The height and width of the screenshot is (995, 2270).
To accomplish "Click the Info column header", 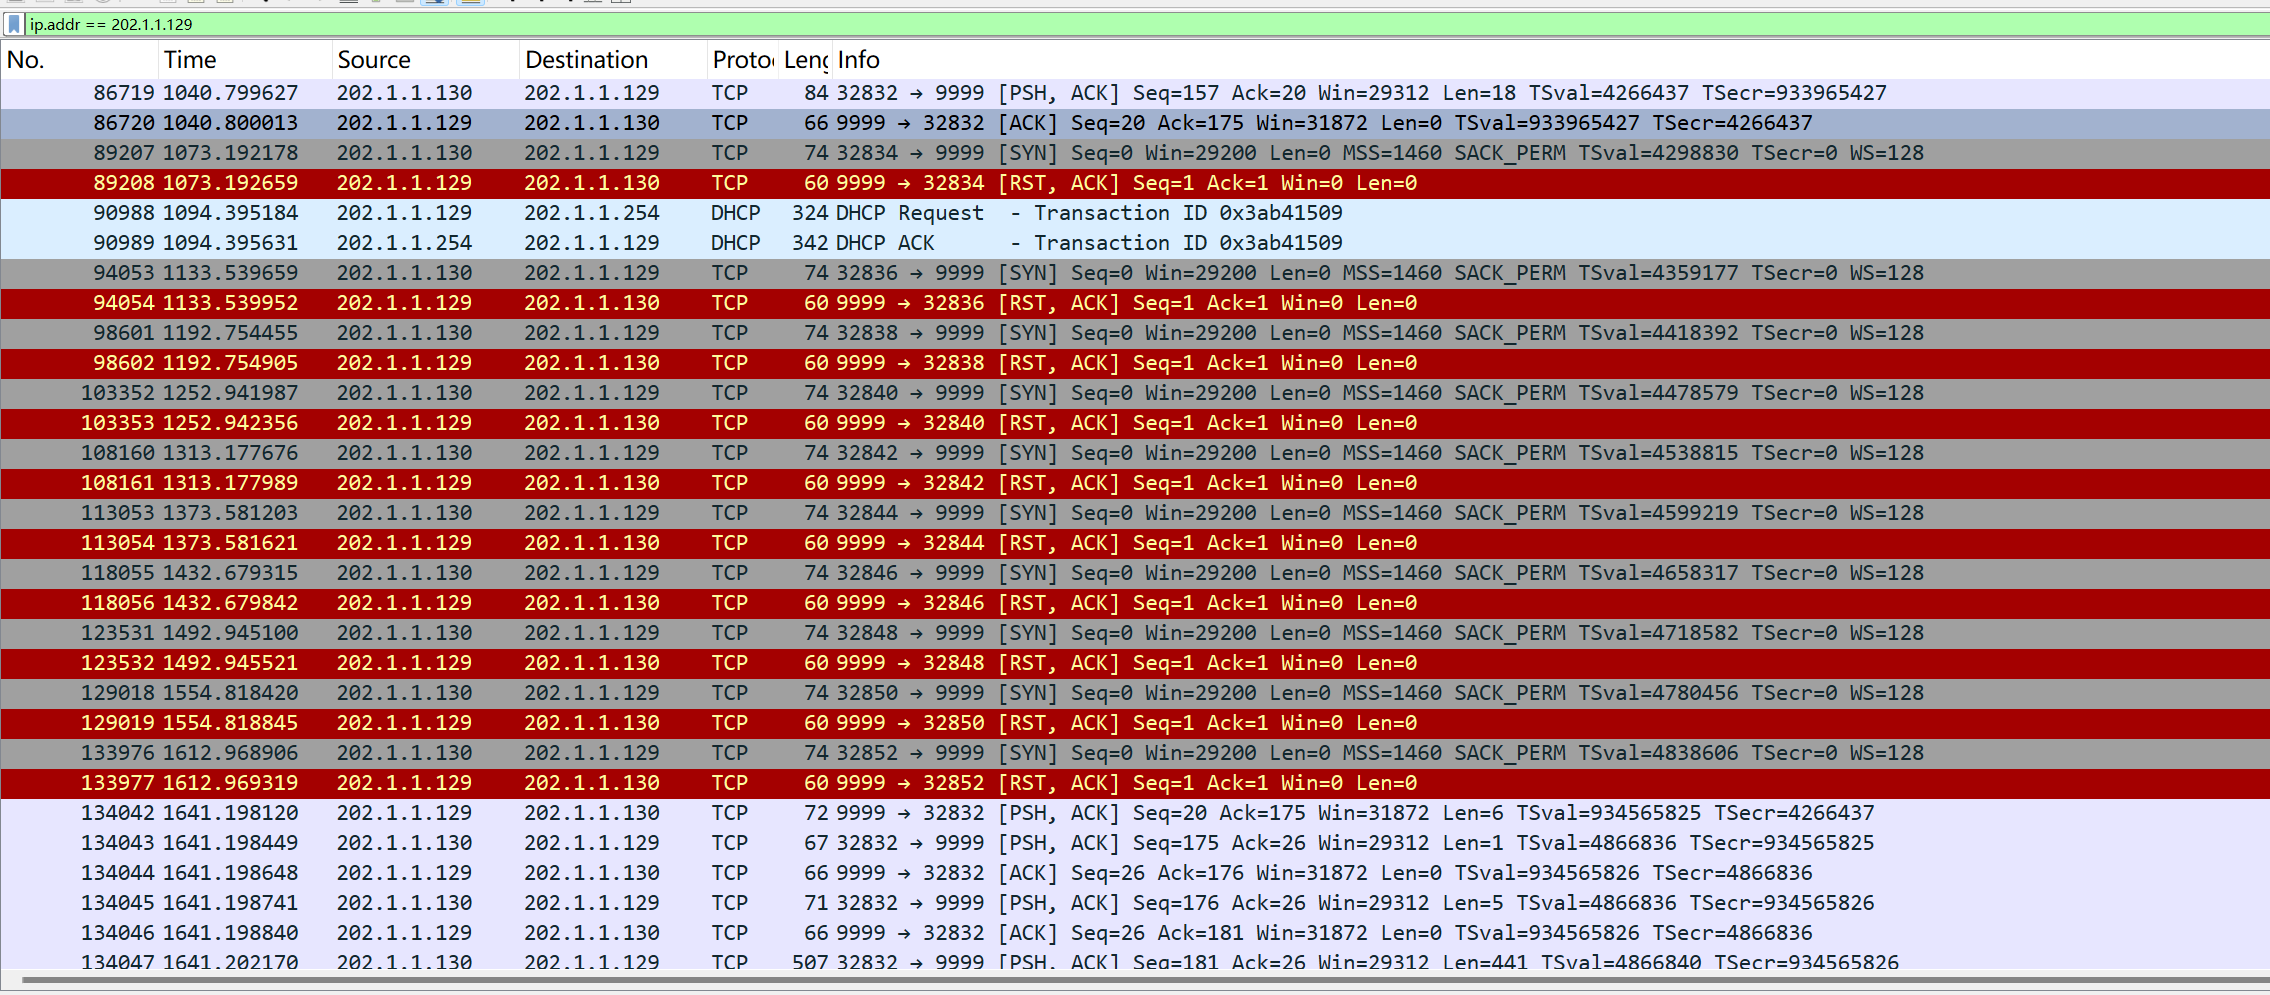I will coord(1550,60).
